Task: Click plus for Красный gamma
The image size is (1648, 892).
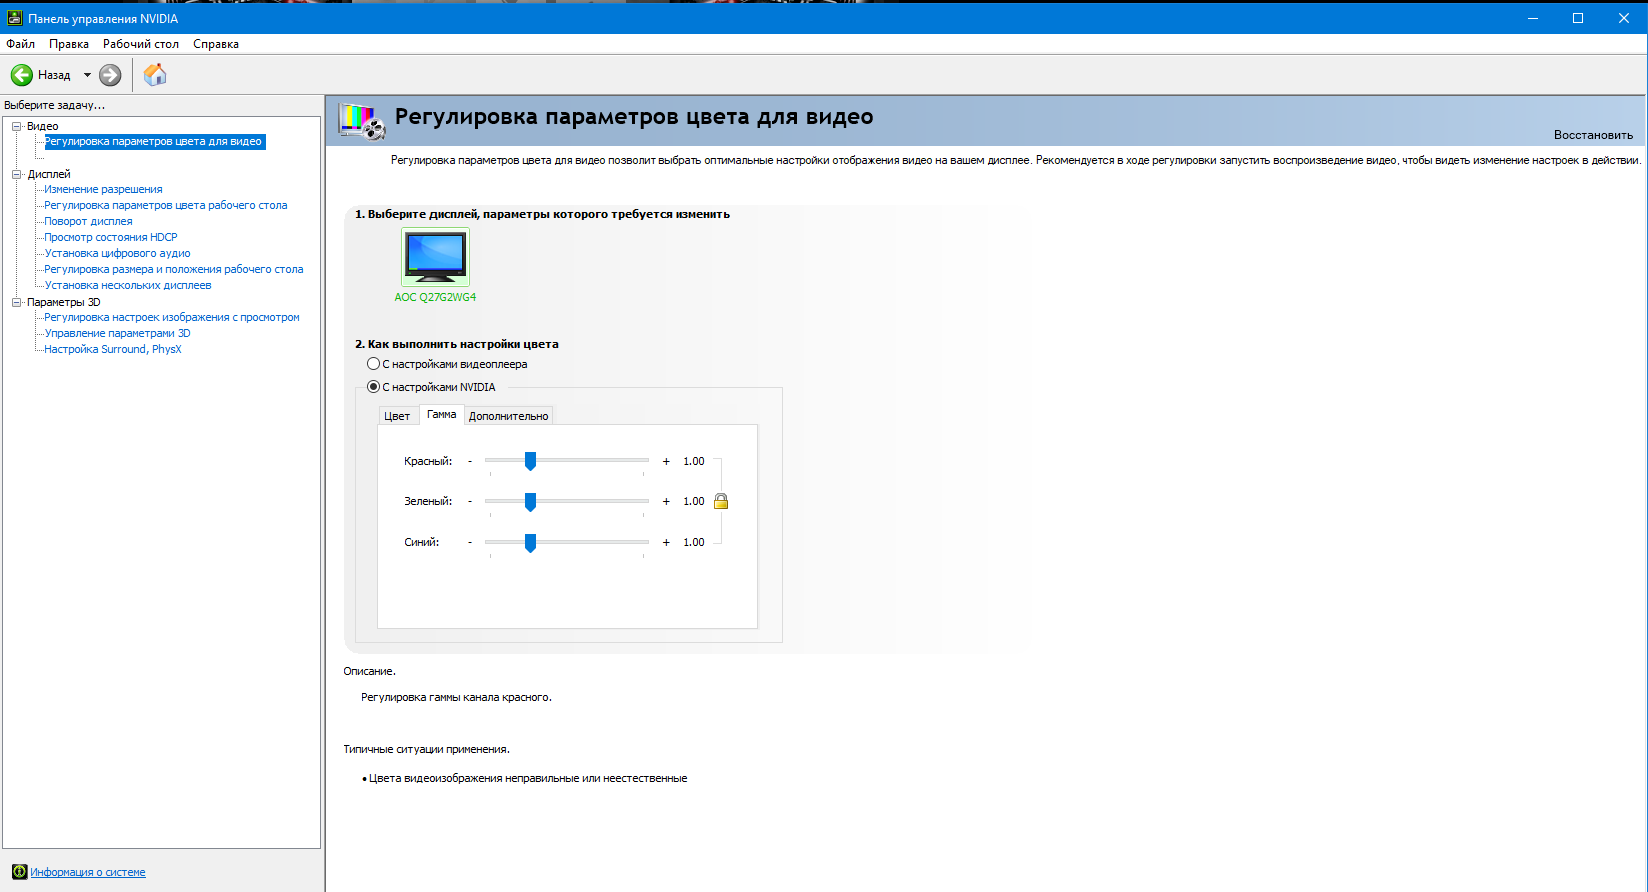Action: point(666,461)
